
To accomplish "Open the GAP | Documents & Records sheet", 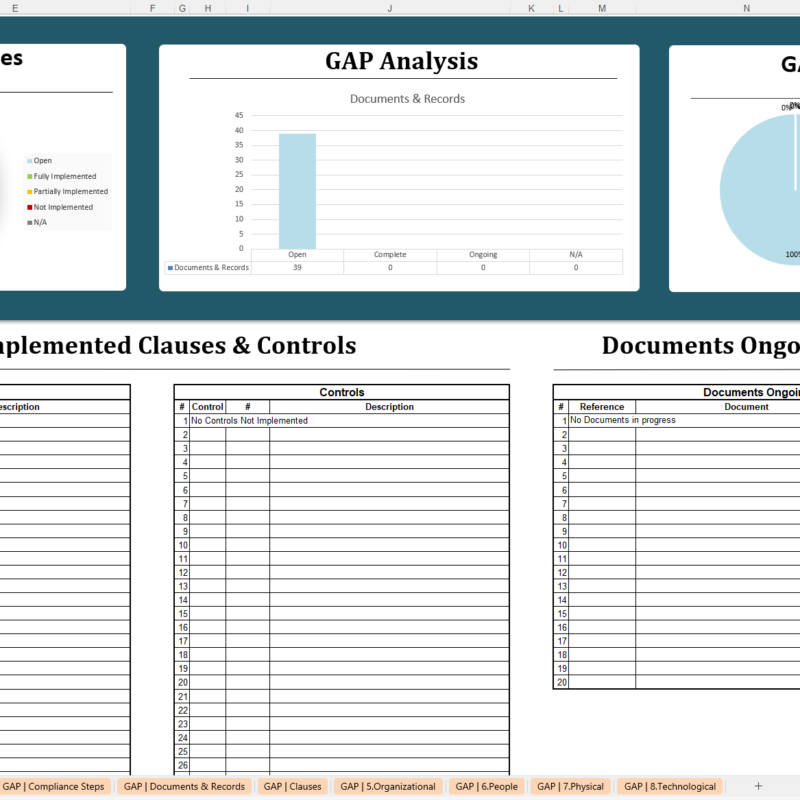I will (184, 787).
